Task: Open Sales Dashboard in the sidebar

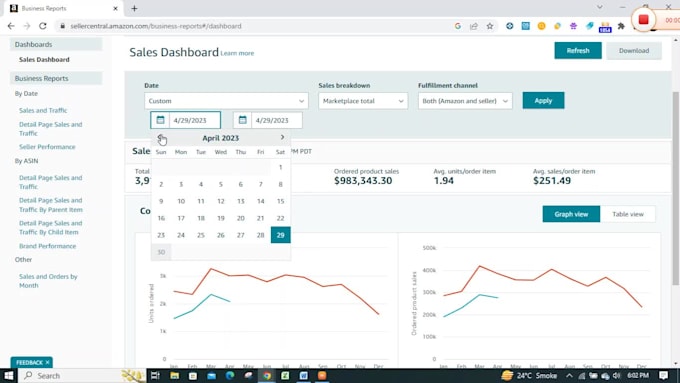Action: coord(44,59)
